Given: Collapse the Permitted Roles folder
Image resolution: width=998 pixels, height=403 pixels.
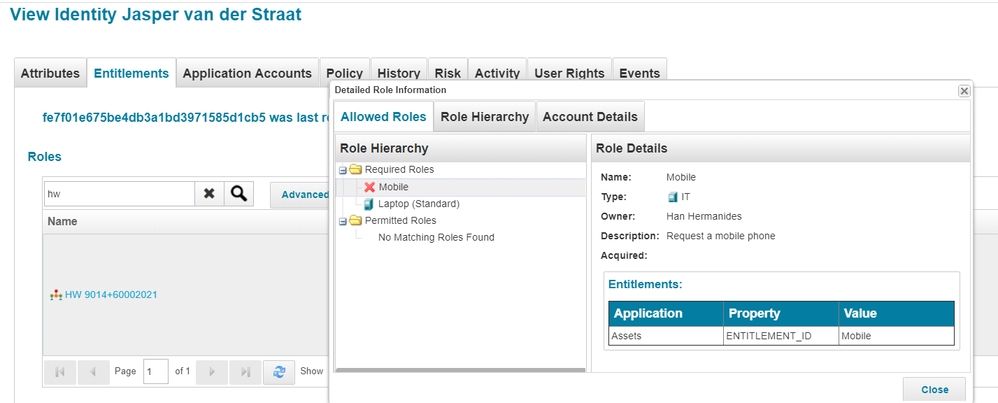Looking at the screenshot, I should coord(342,221).
